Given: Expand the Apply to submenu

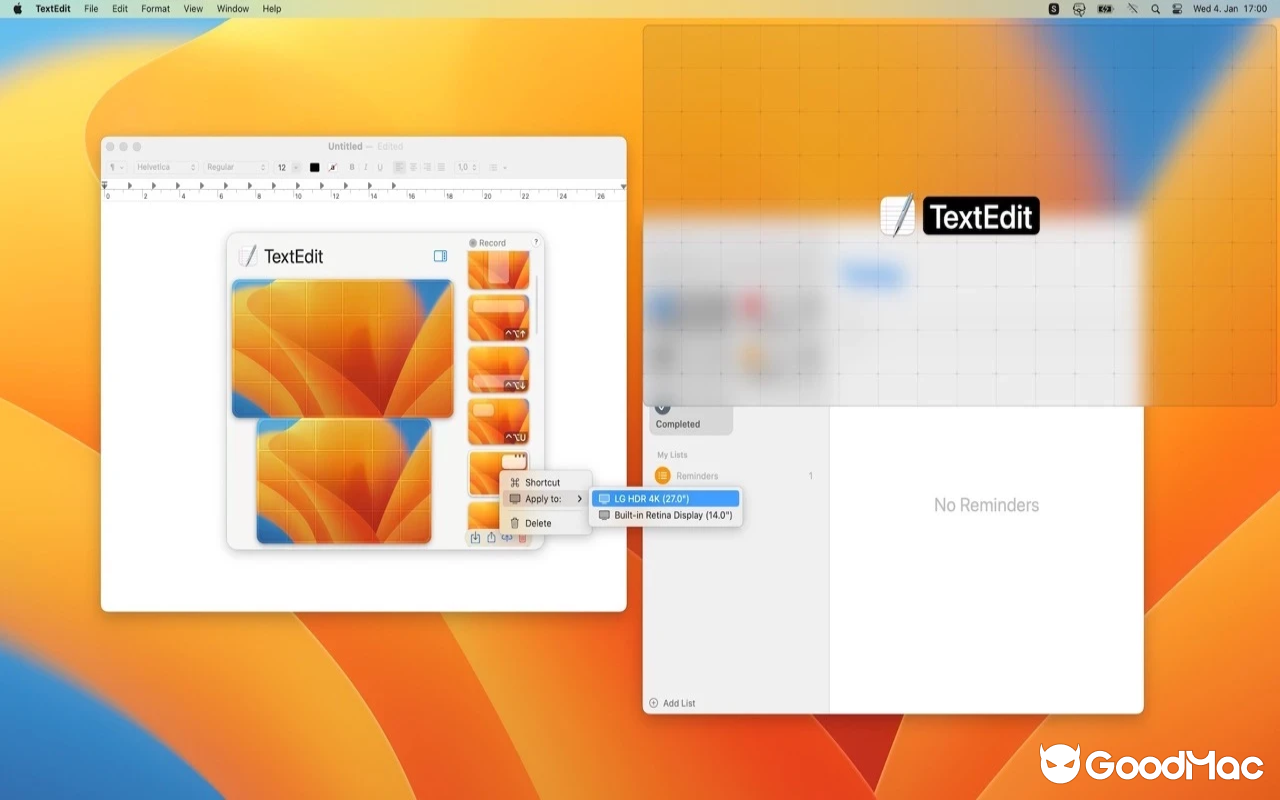Looking at the screenshot, I should pos(545,499).
